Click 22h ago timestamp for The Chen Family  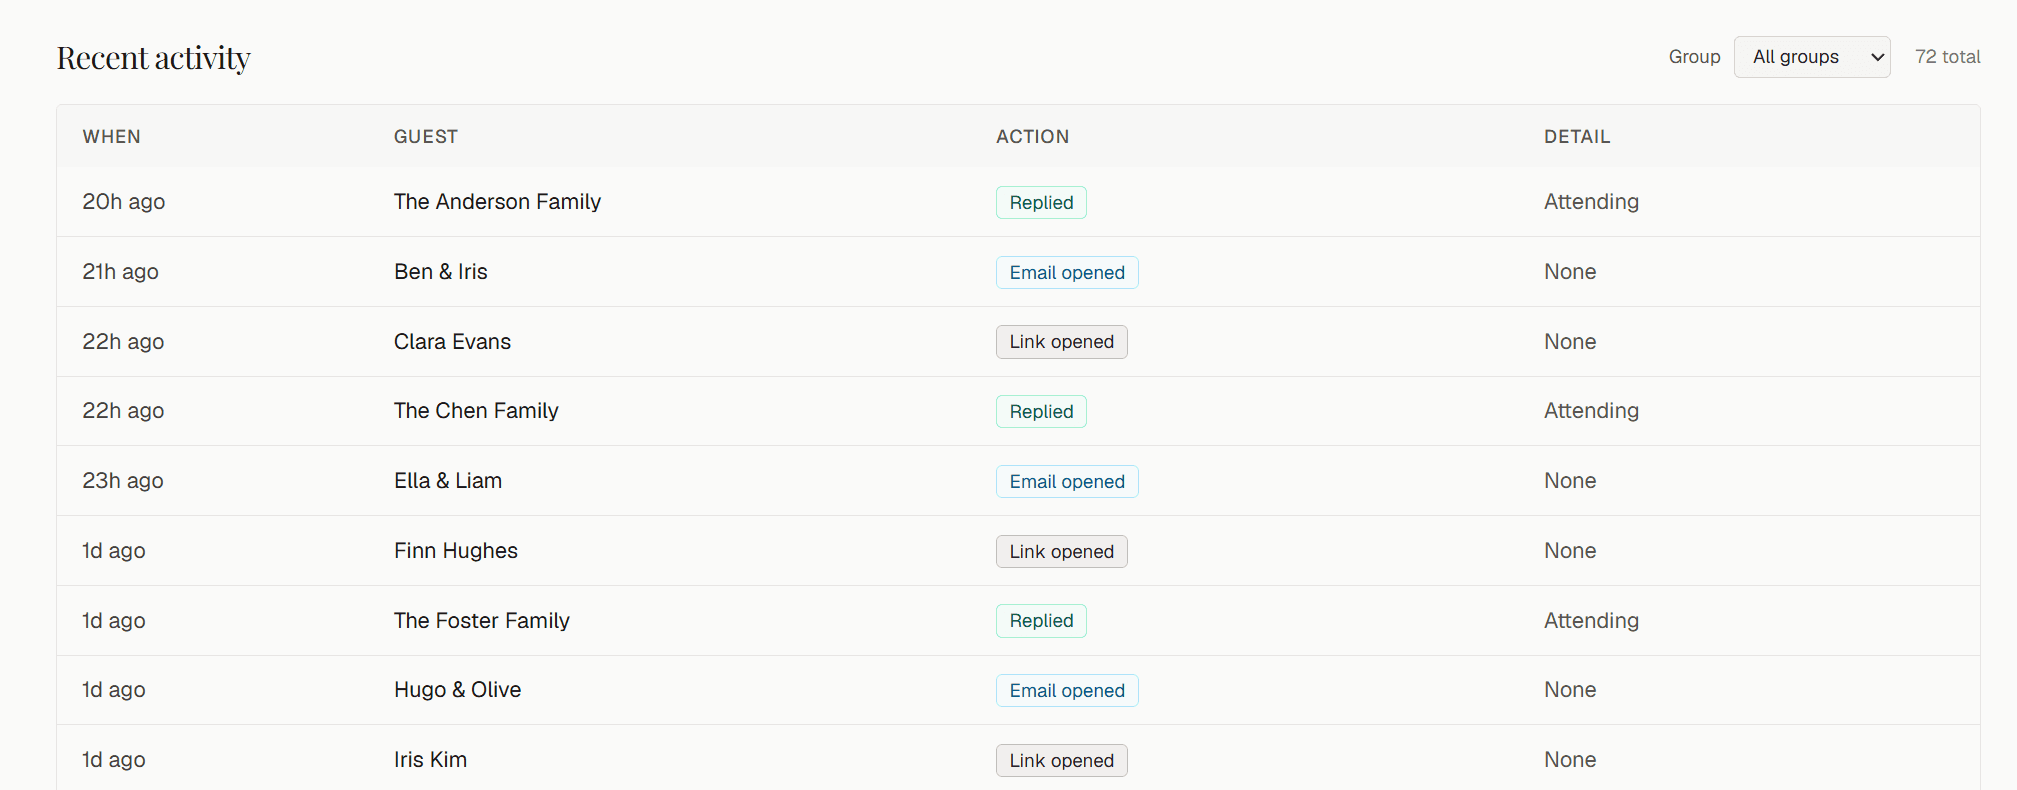click(x=123, y=411)
